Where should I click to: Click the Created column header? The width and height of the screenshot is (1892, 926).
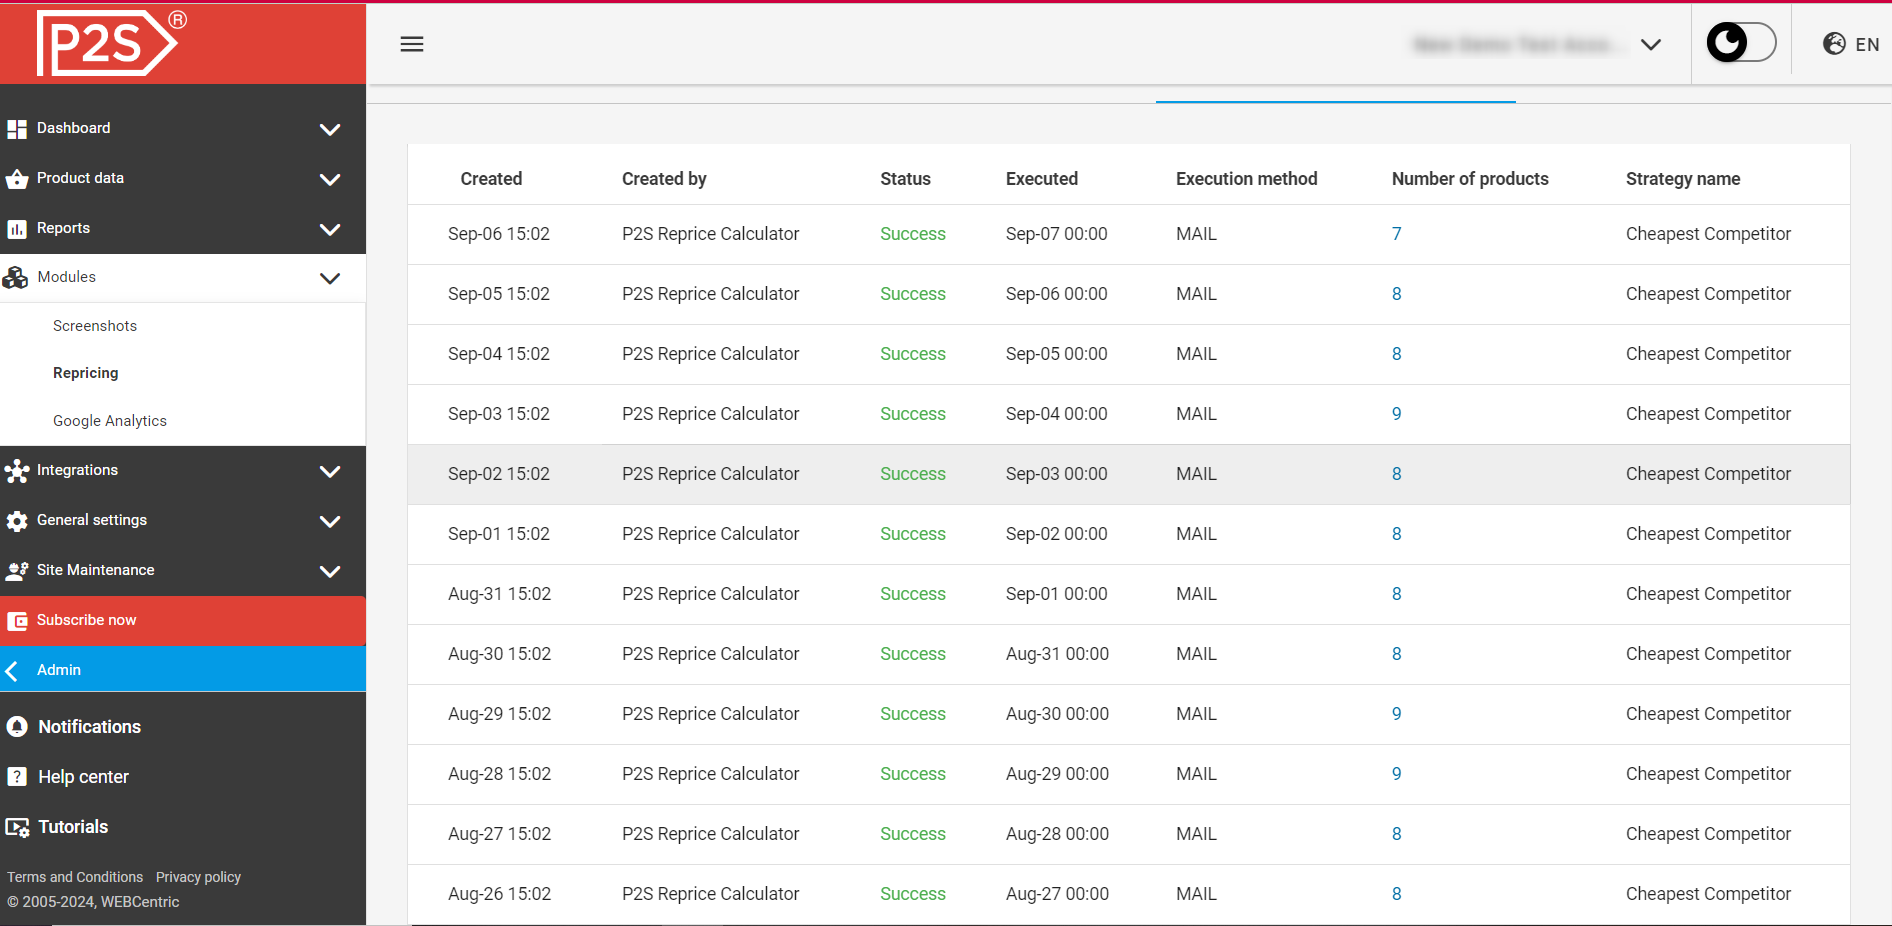click(x=491, y=179)
